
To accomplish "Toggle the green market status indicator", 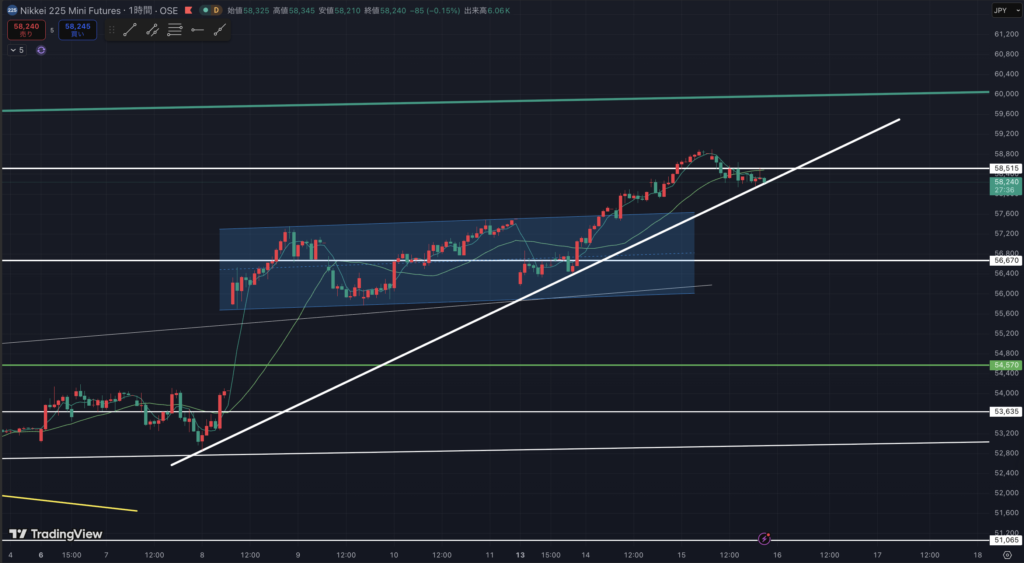I will [205, 10].
